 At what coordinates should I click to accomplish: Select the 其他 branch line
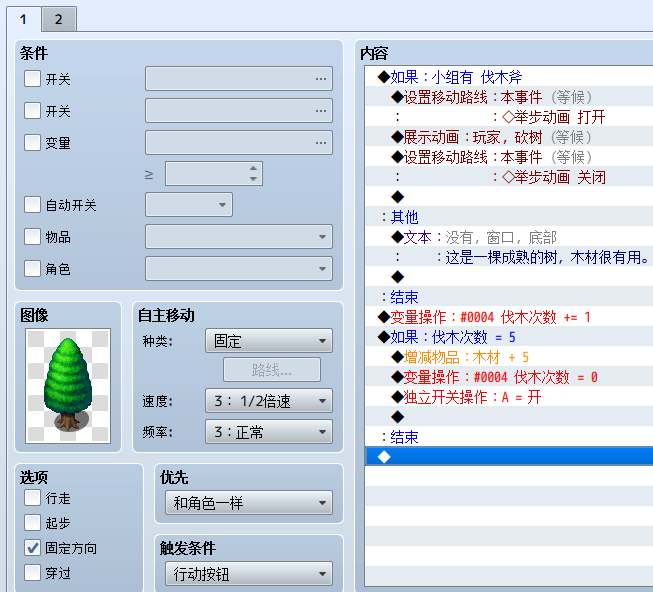tap(509, 217)
